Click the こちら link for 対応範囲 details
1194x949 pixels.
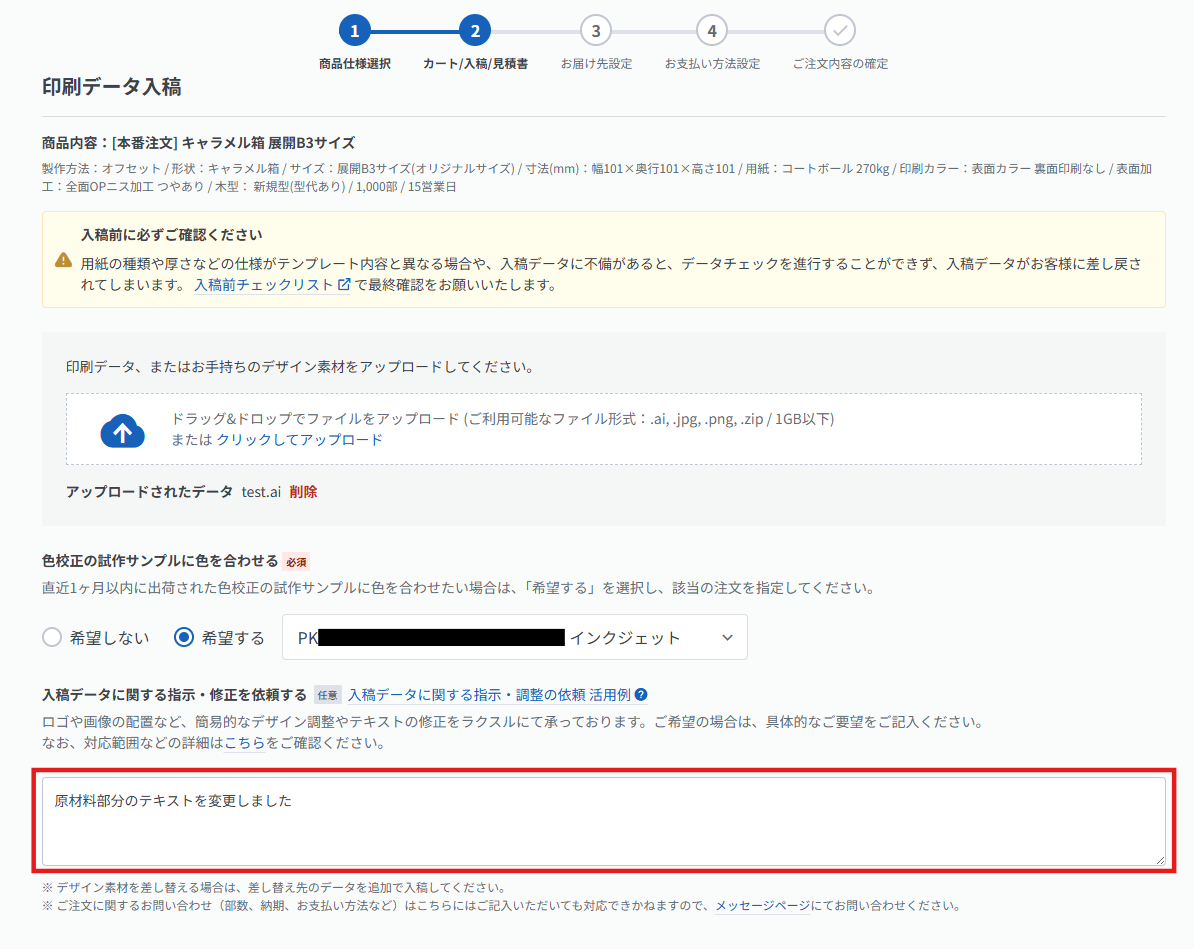pyautogui.click(x=244, y=743)
